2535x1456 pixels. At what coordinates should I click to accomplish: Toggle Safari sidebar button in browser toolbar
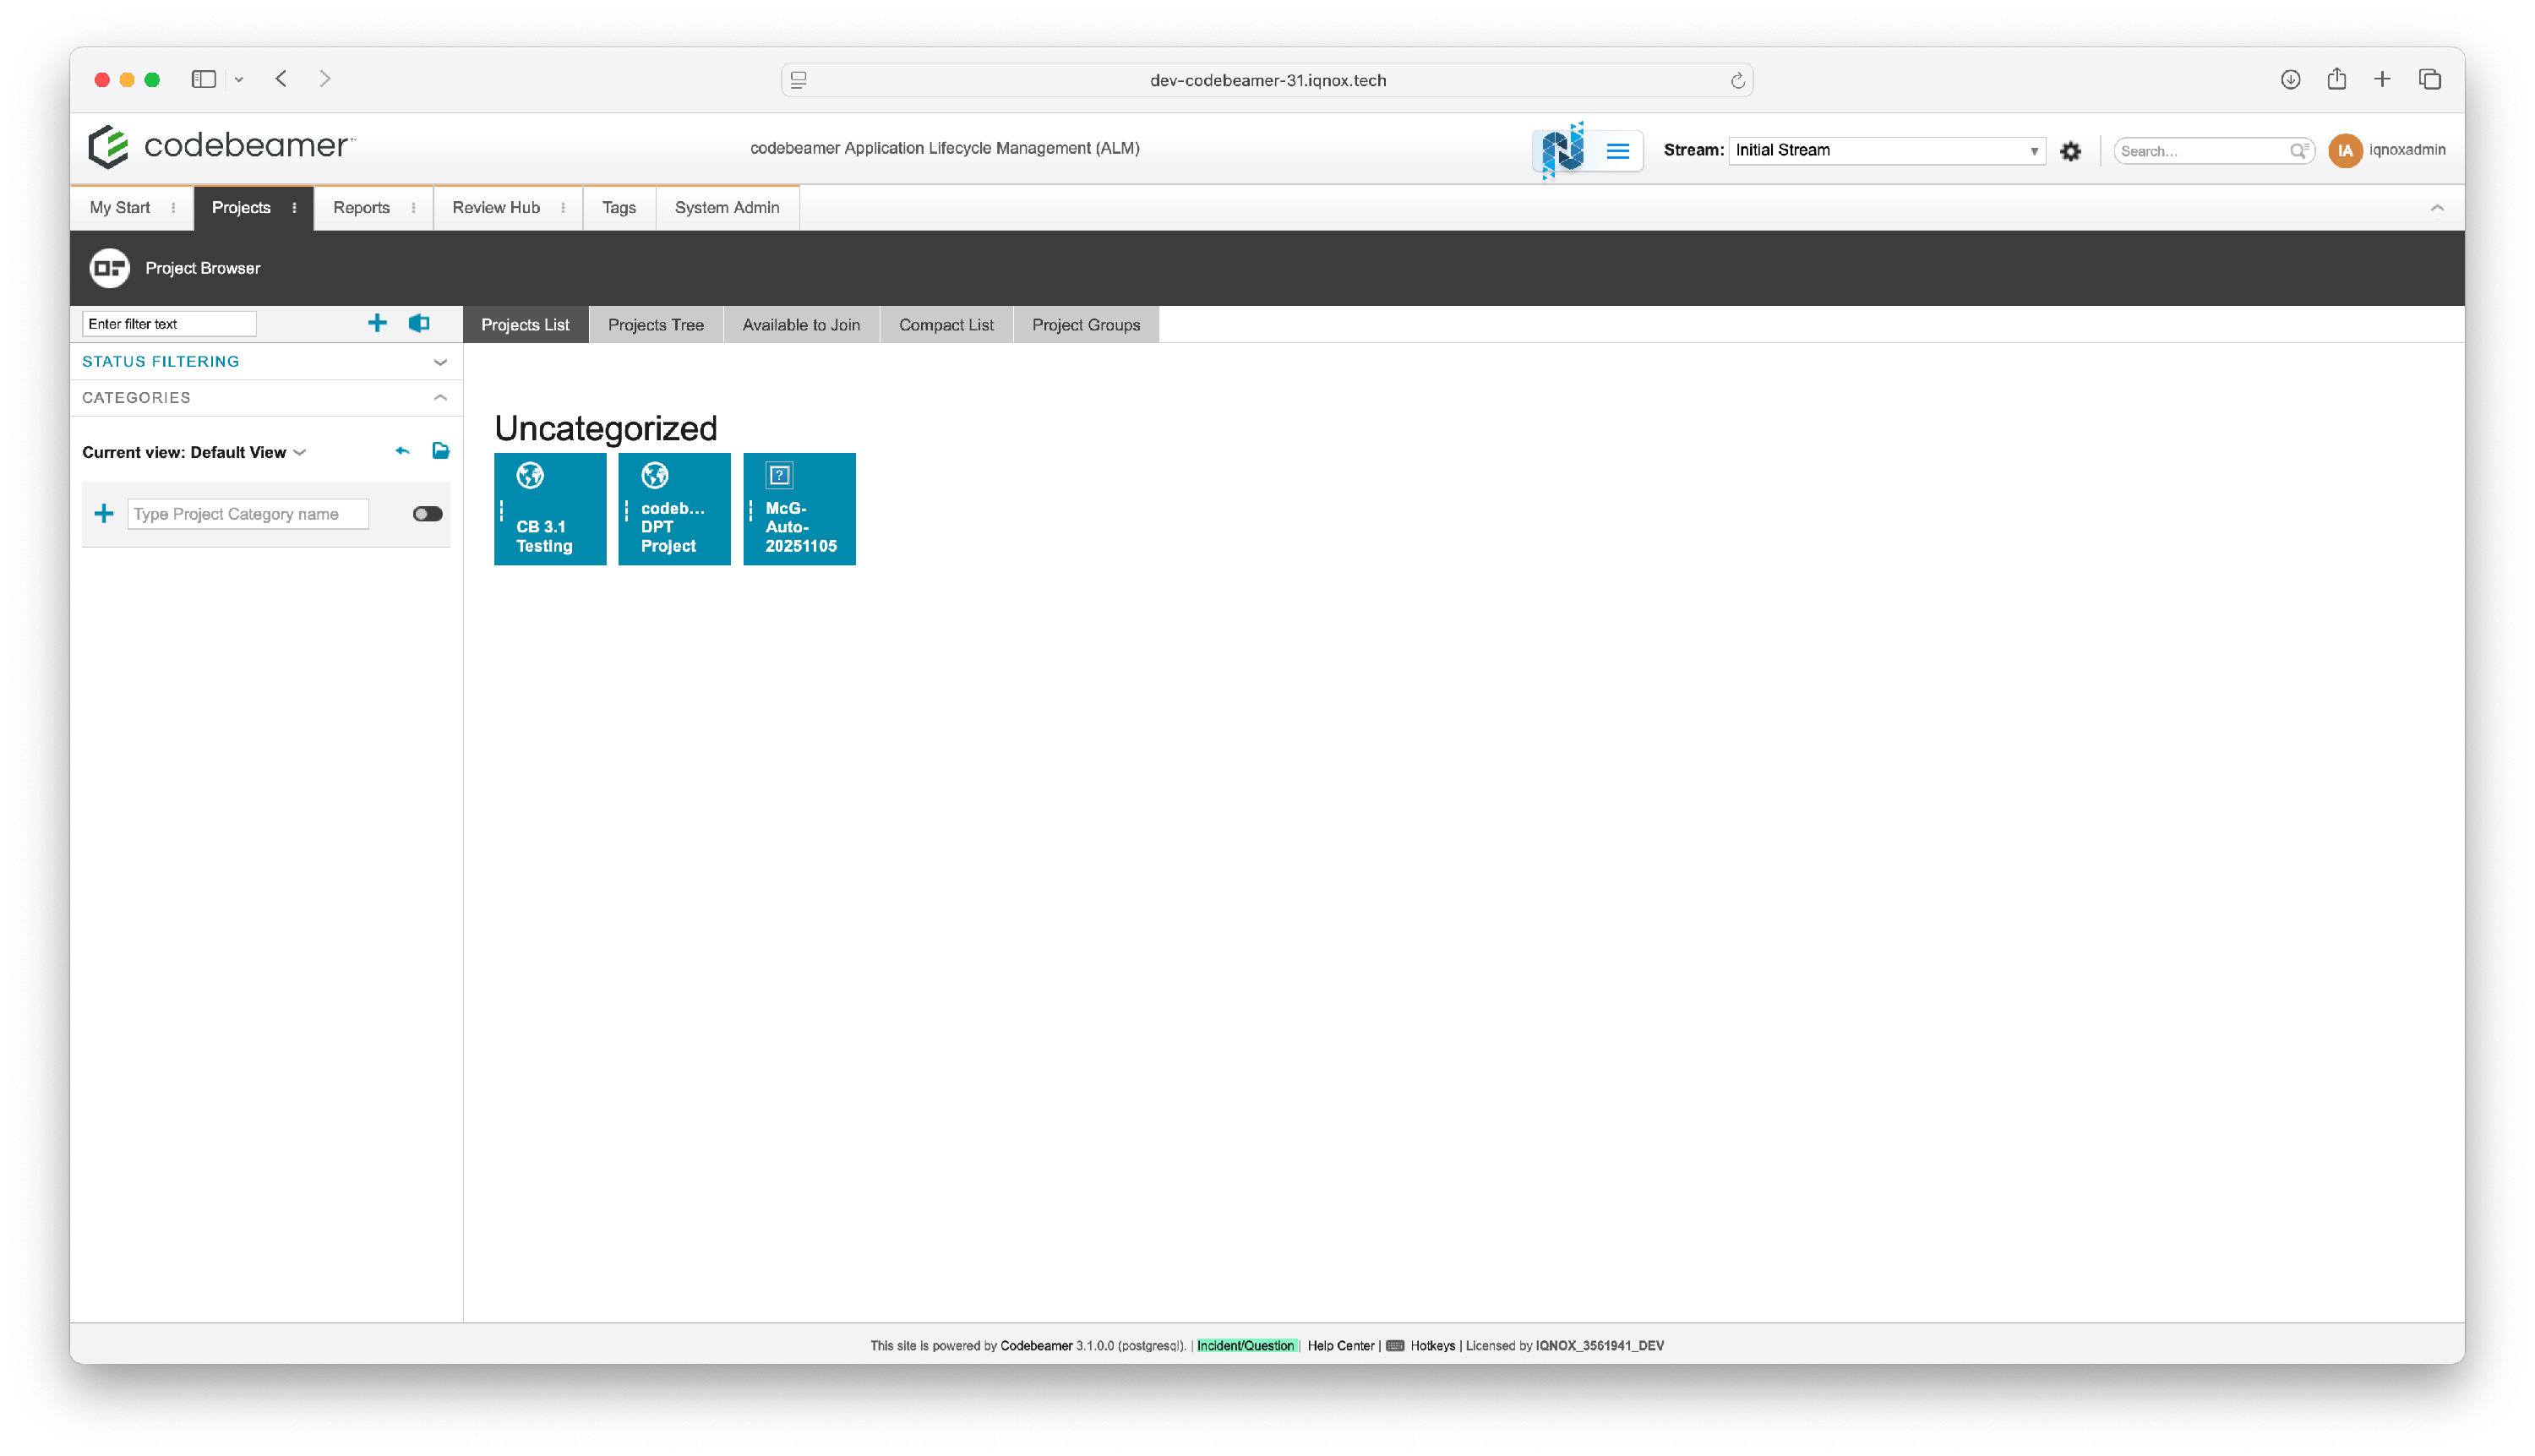(204, 79)
